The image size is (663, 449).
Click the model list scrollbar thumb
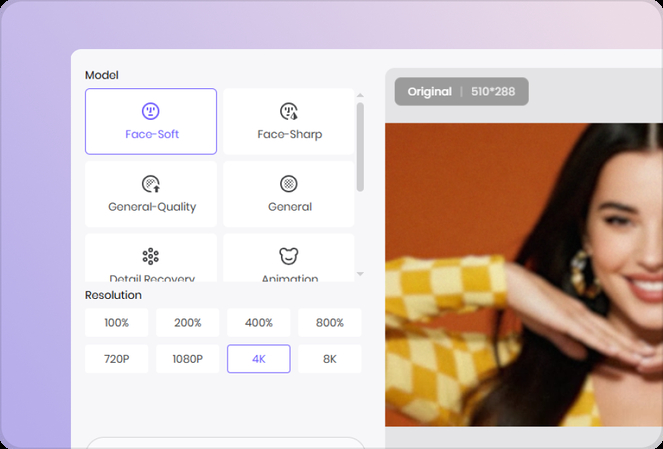coord(360,146)
